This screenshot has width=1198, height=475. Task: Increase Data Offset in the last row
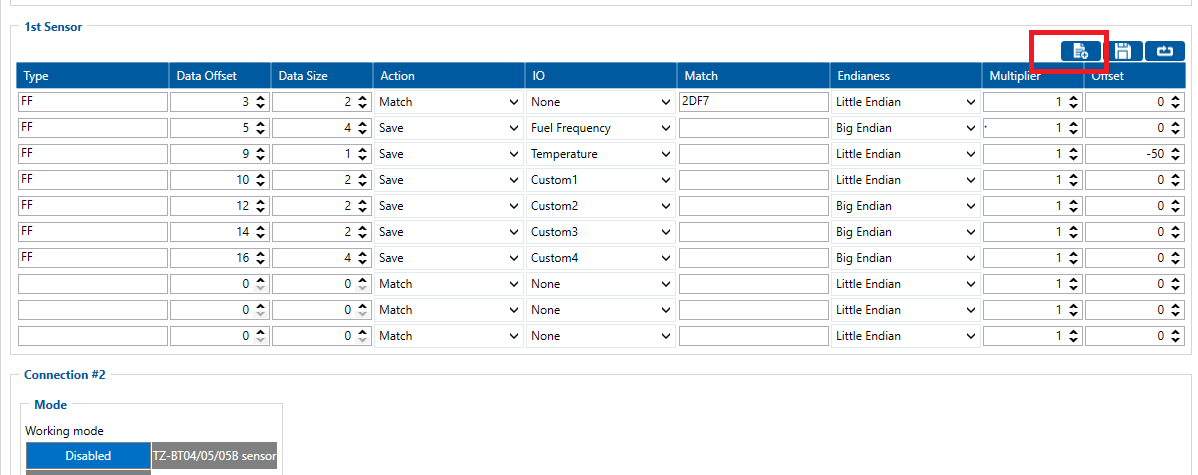(261, 332)
